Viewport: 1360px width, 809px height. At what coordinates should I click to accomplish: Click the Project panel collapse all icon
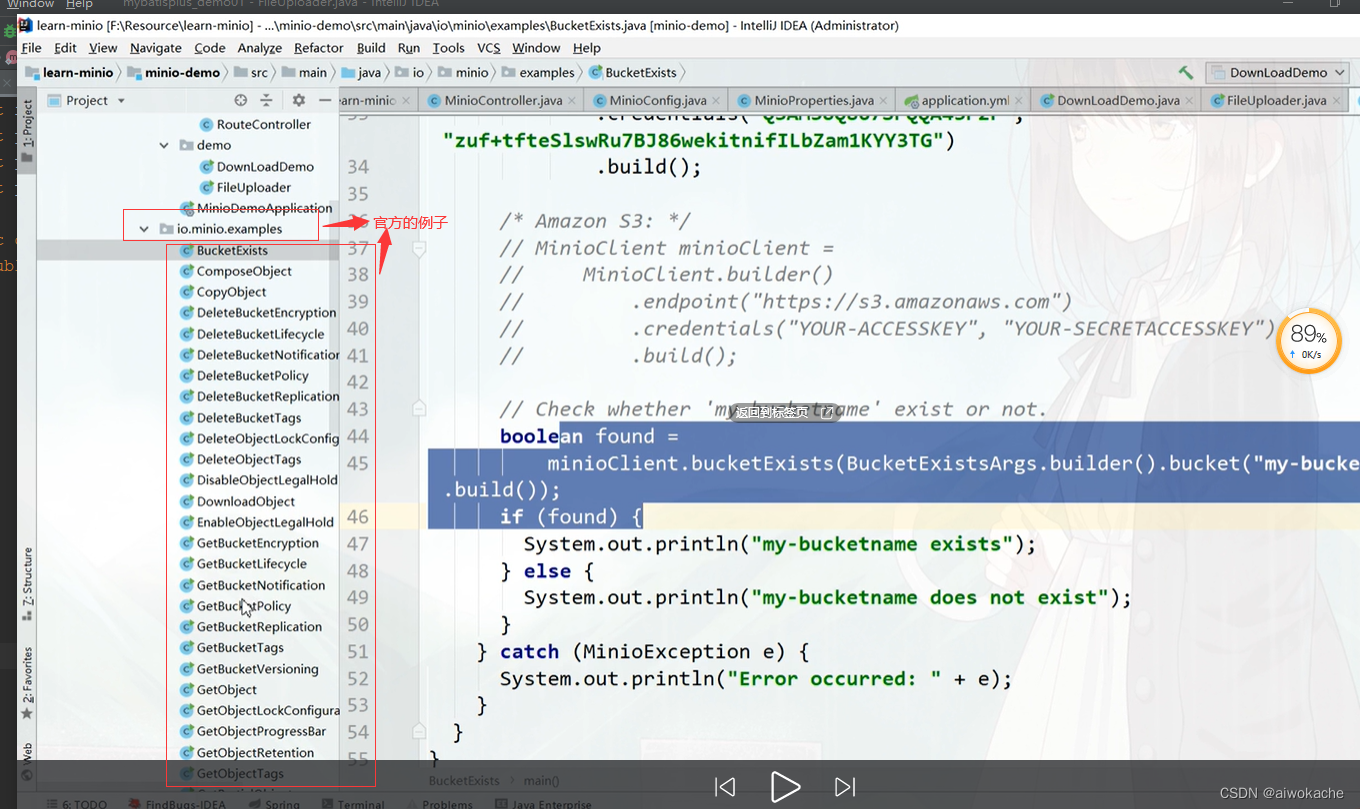[266, 100]
